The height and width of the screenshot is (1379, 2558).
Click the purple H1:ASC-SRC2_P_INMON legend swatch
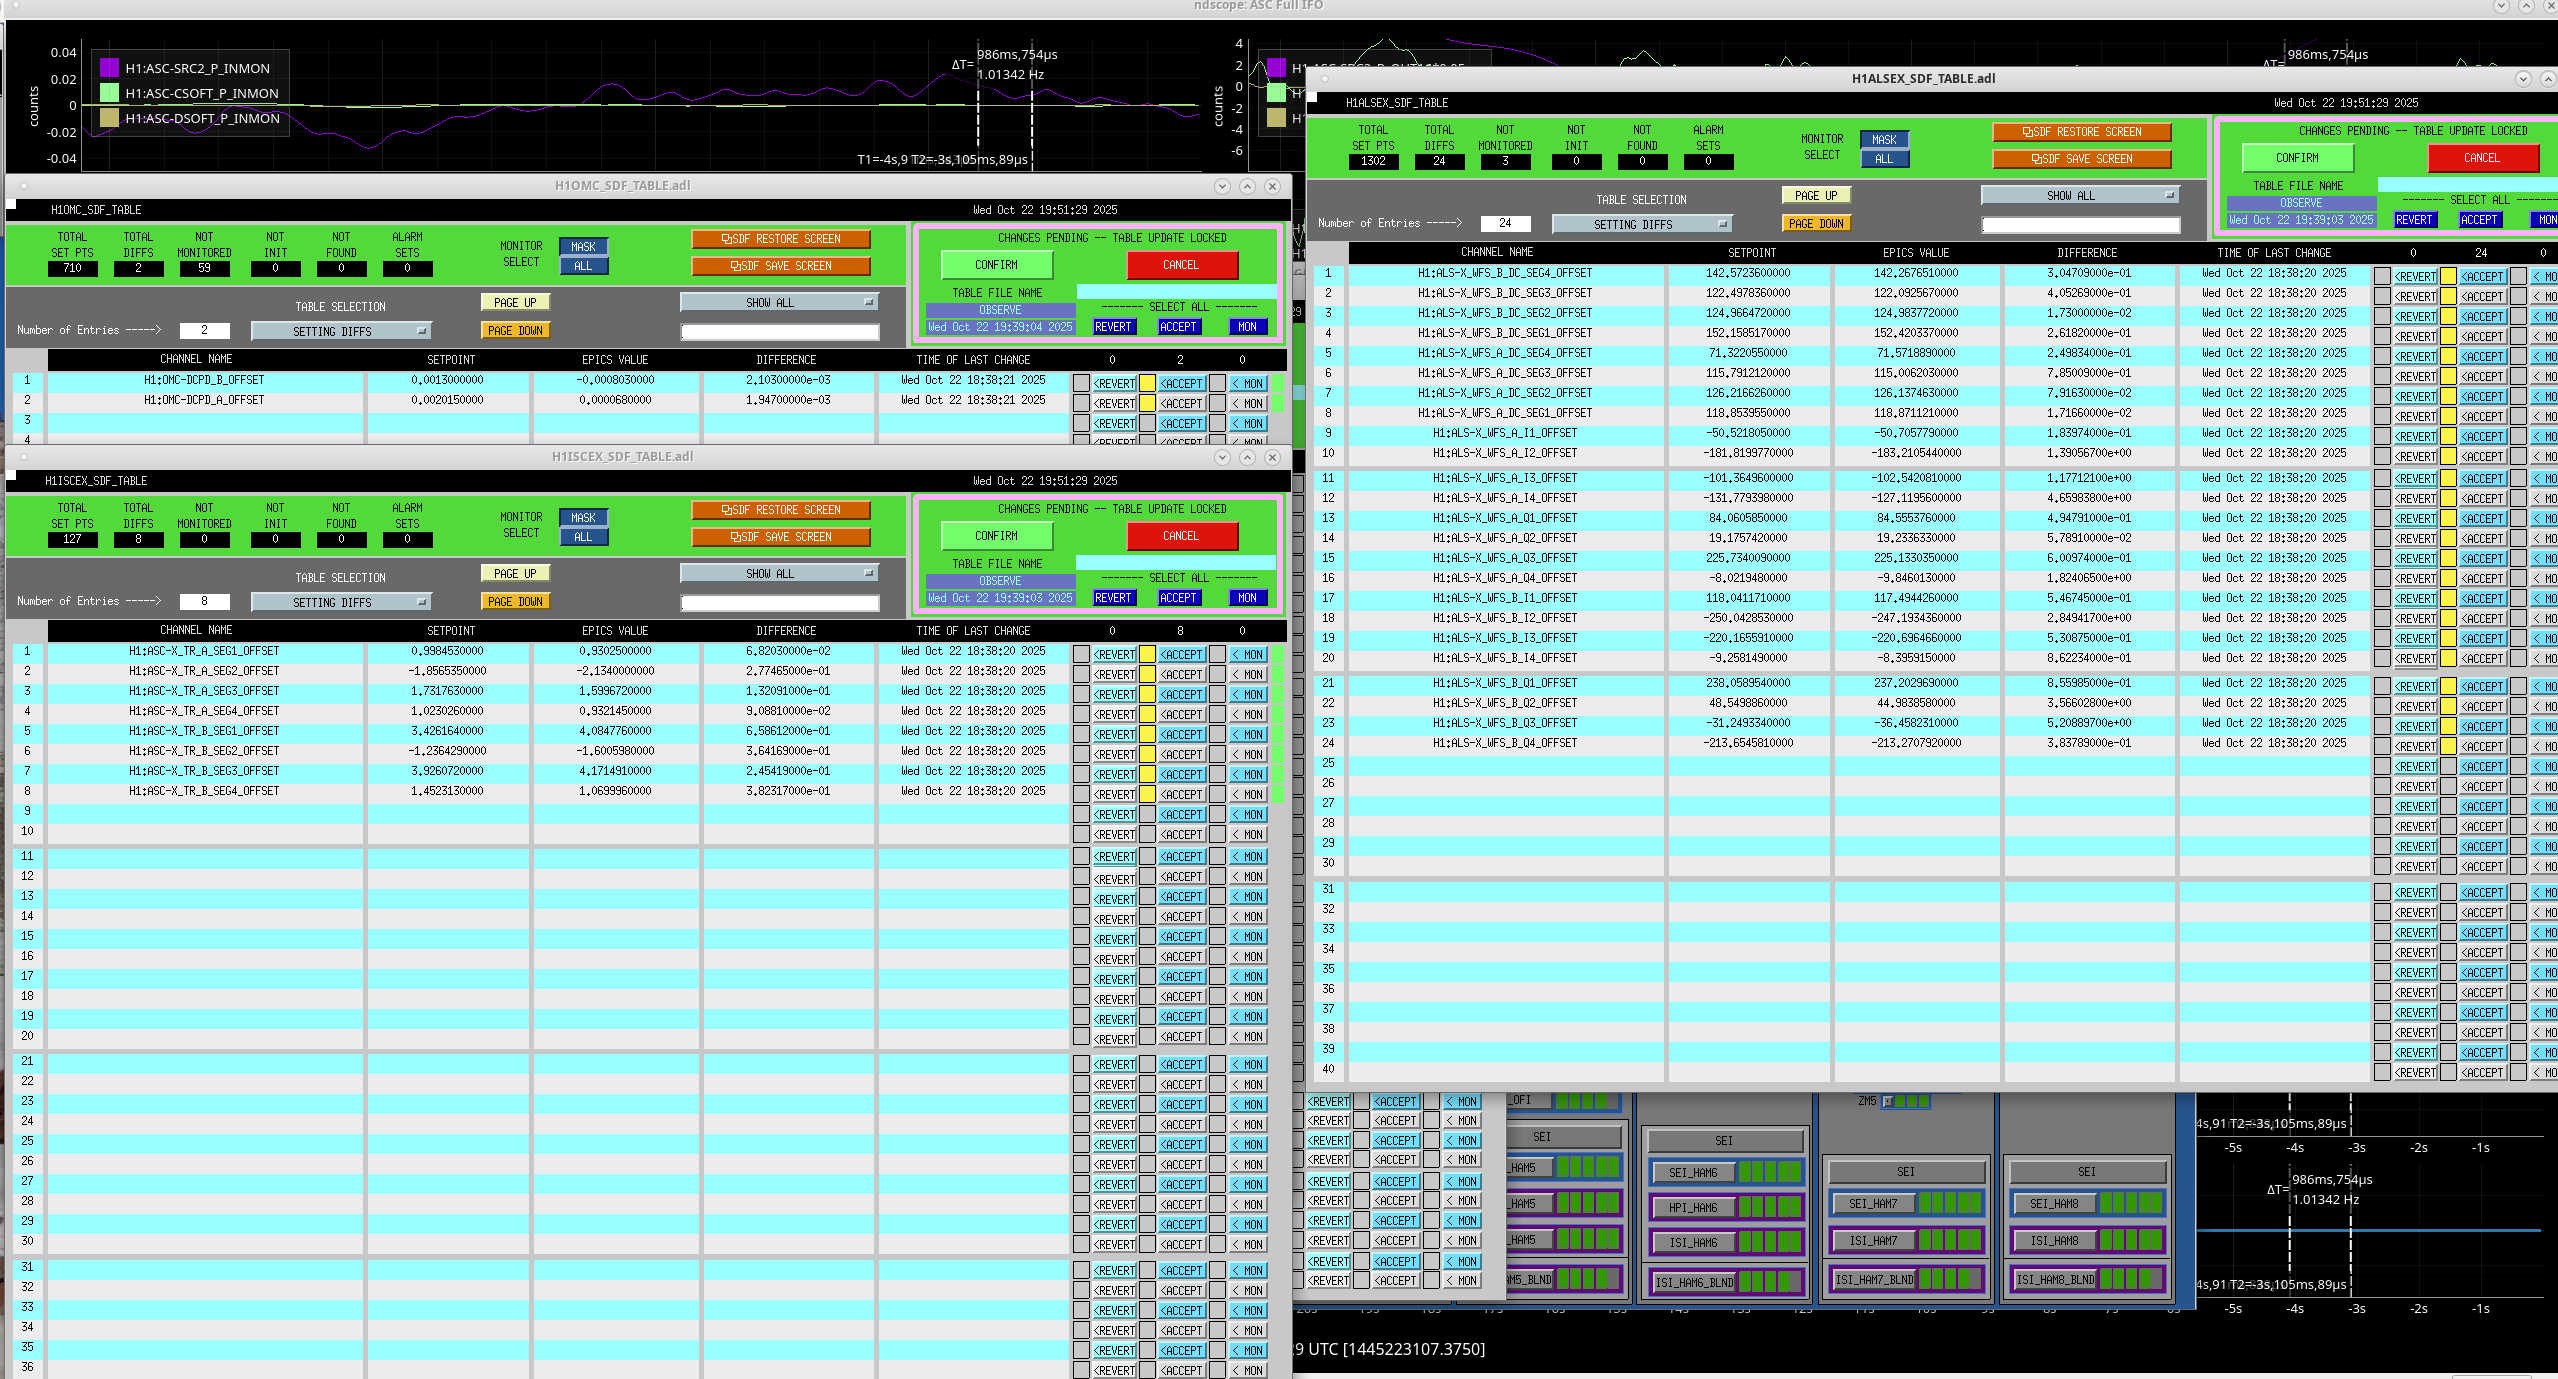tap(109, 68)
